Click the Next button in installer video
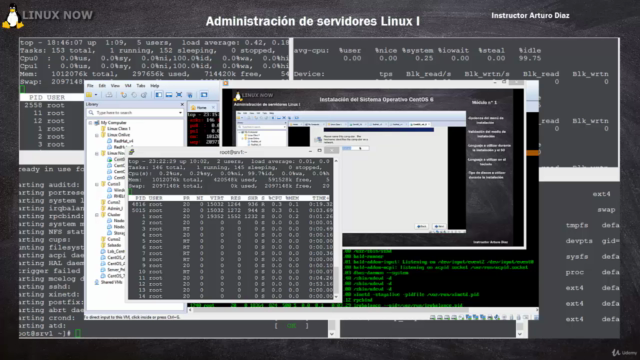 click(439, 226)
